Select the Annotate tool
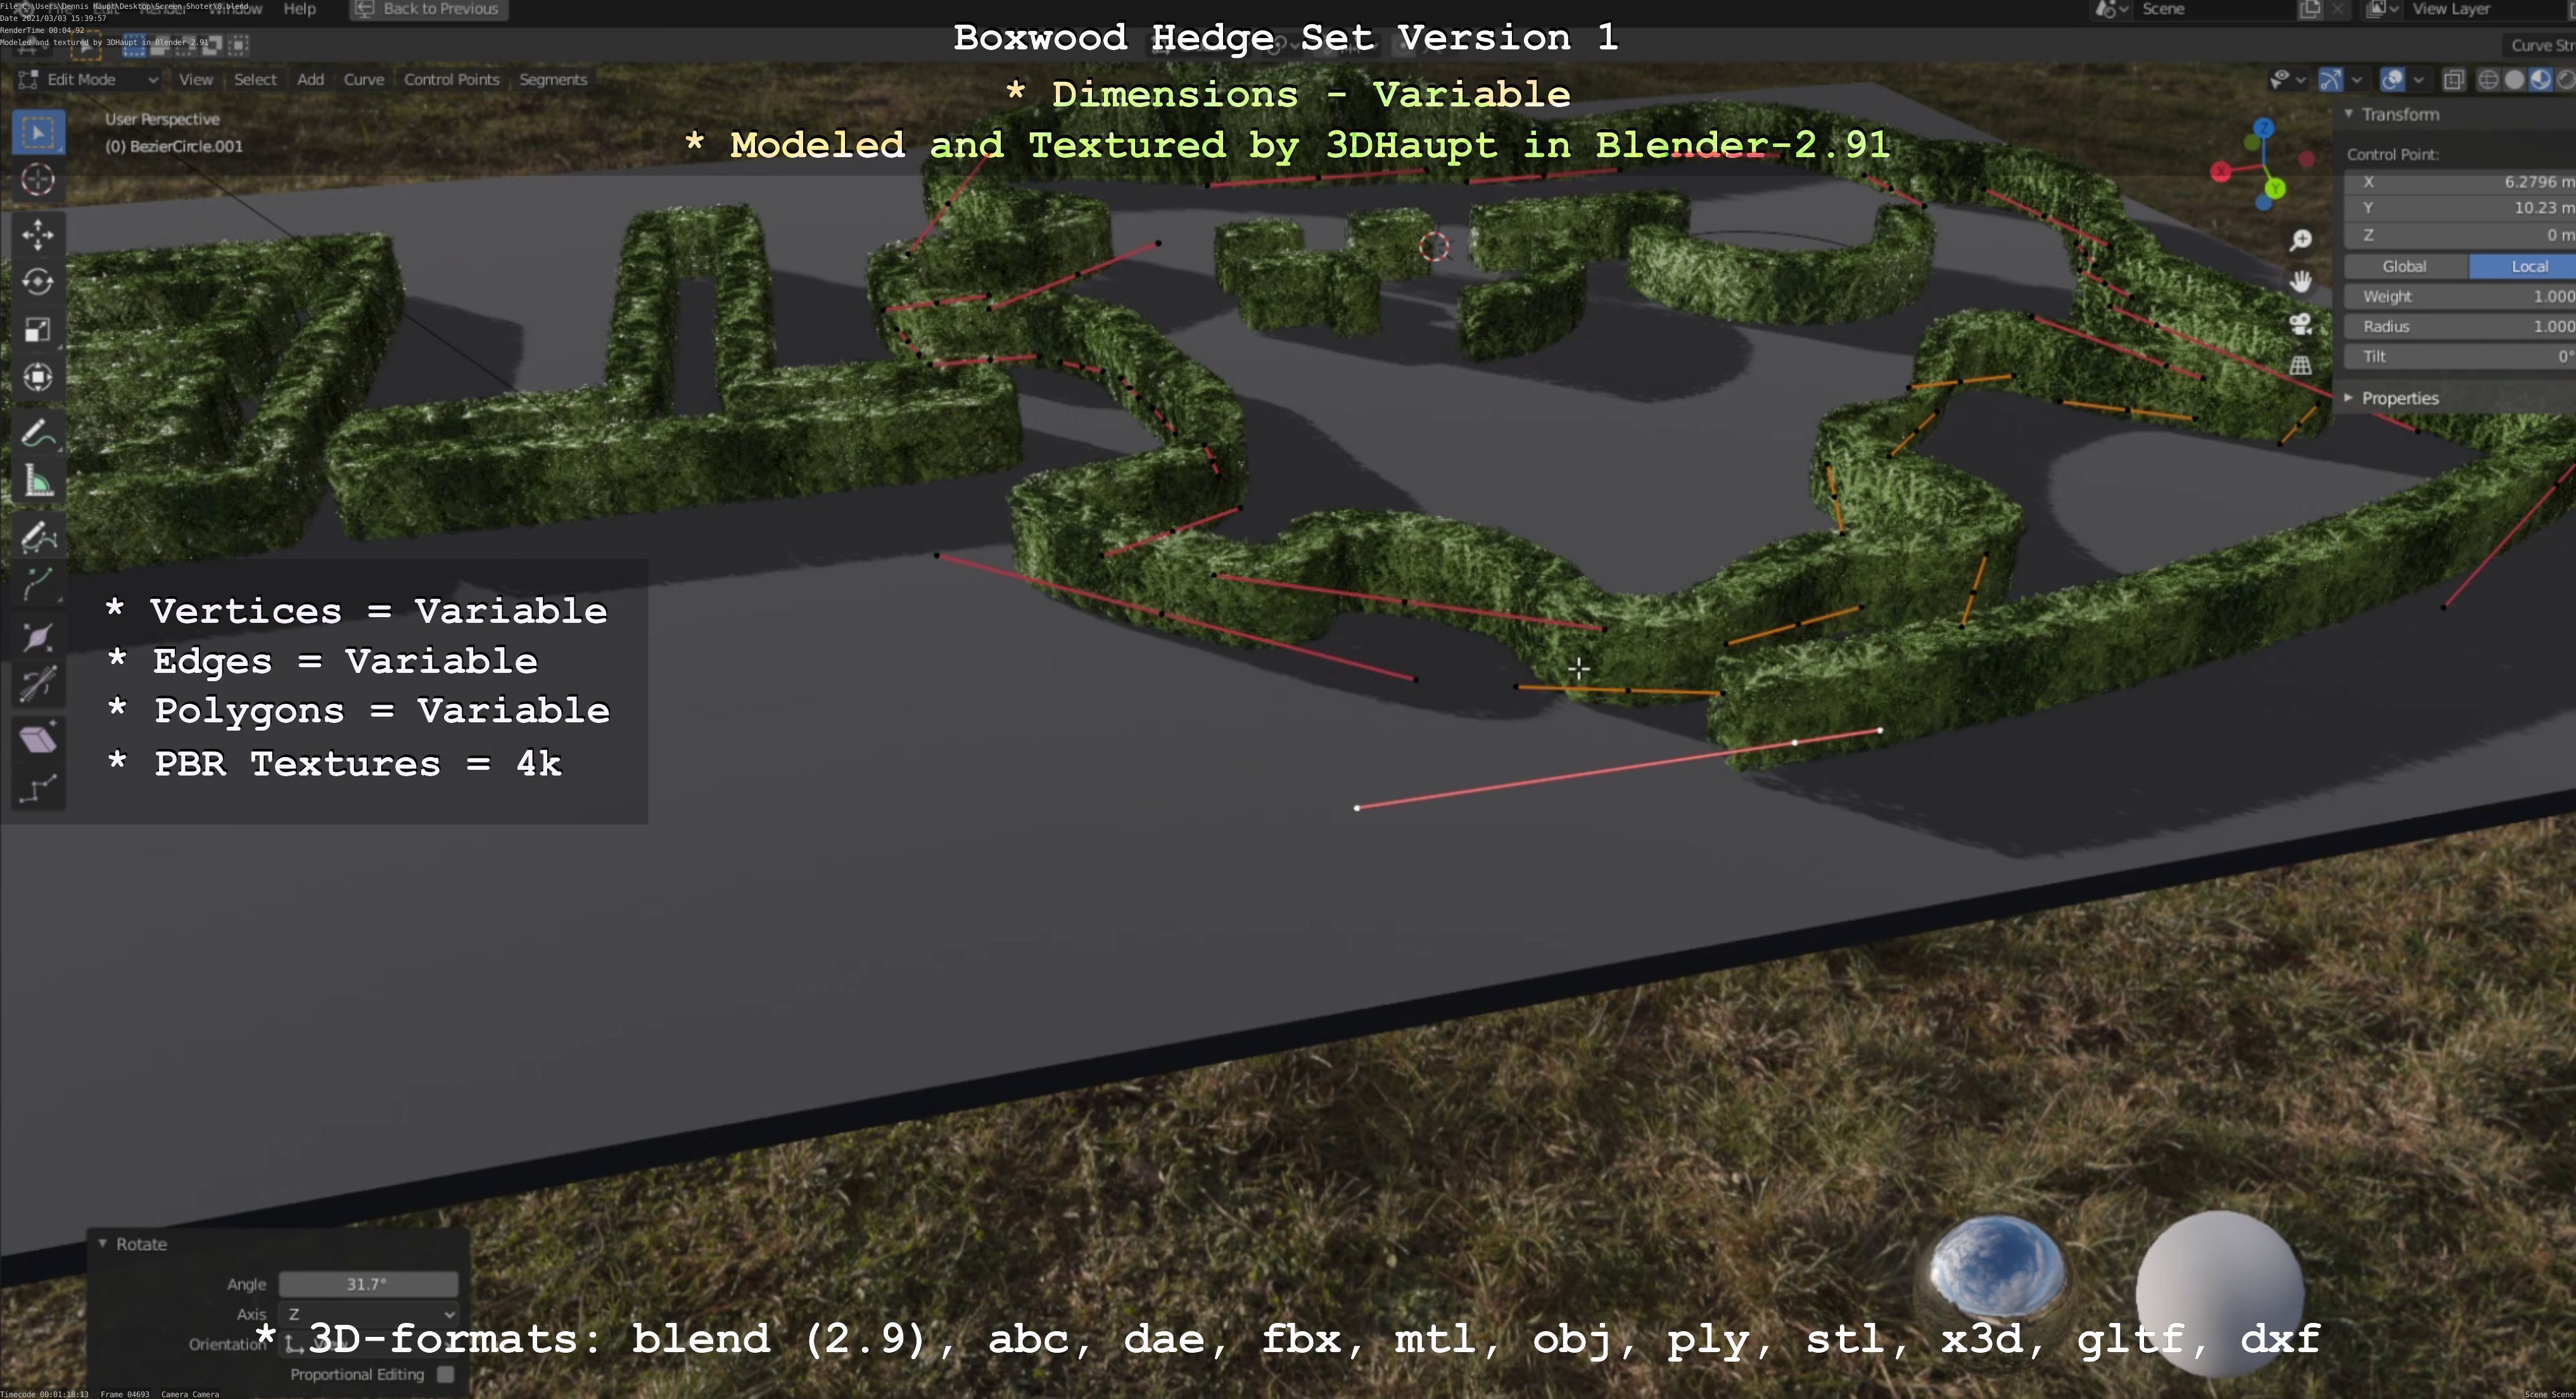The height and width of the screenshot is (1399, 2576). [x=38, y=434]
